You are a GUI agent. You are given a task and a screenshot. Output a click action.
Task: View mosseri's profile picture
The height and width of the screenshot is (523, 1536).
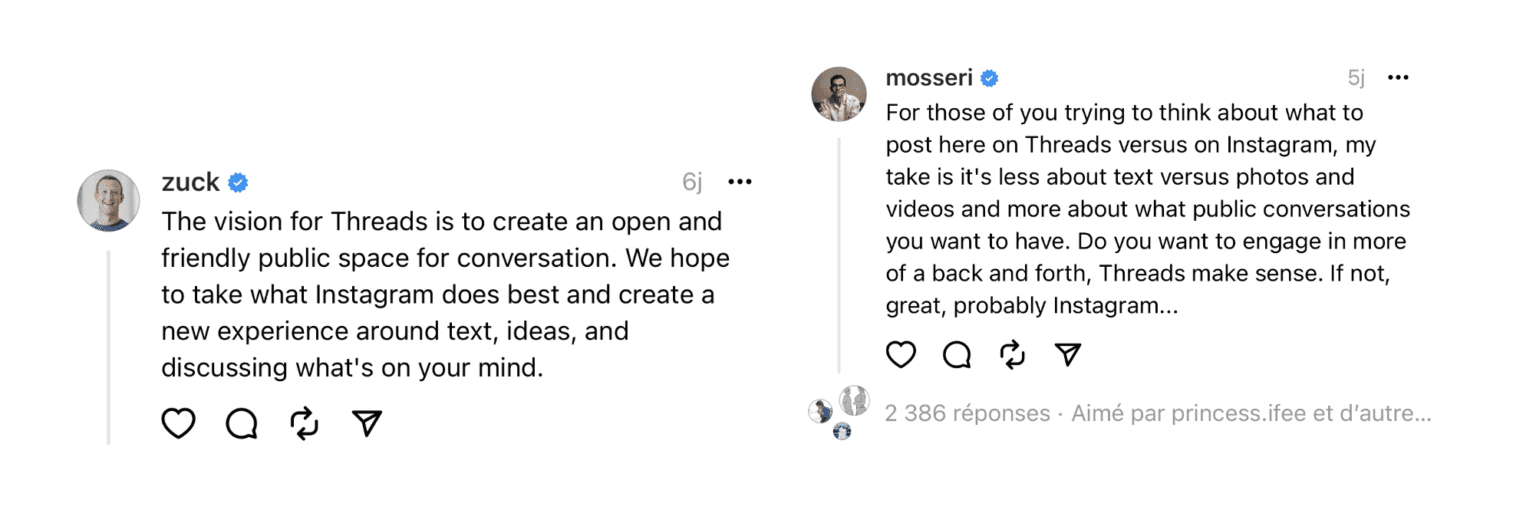pyautogui.click(x=838, y=95)
